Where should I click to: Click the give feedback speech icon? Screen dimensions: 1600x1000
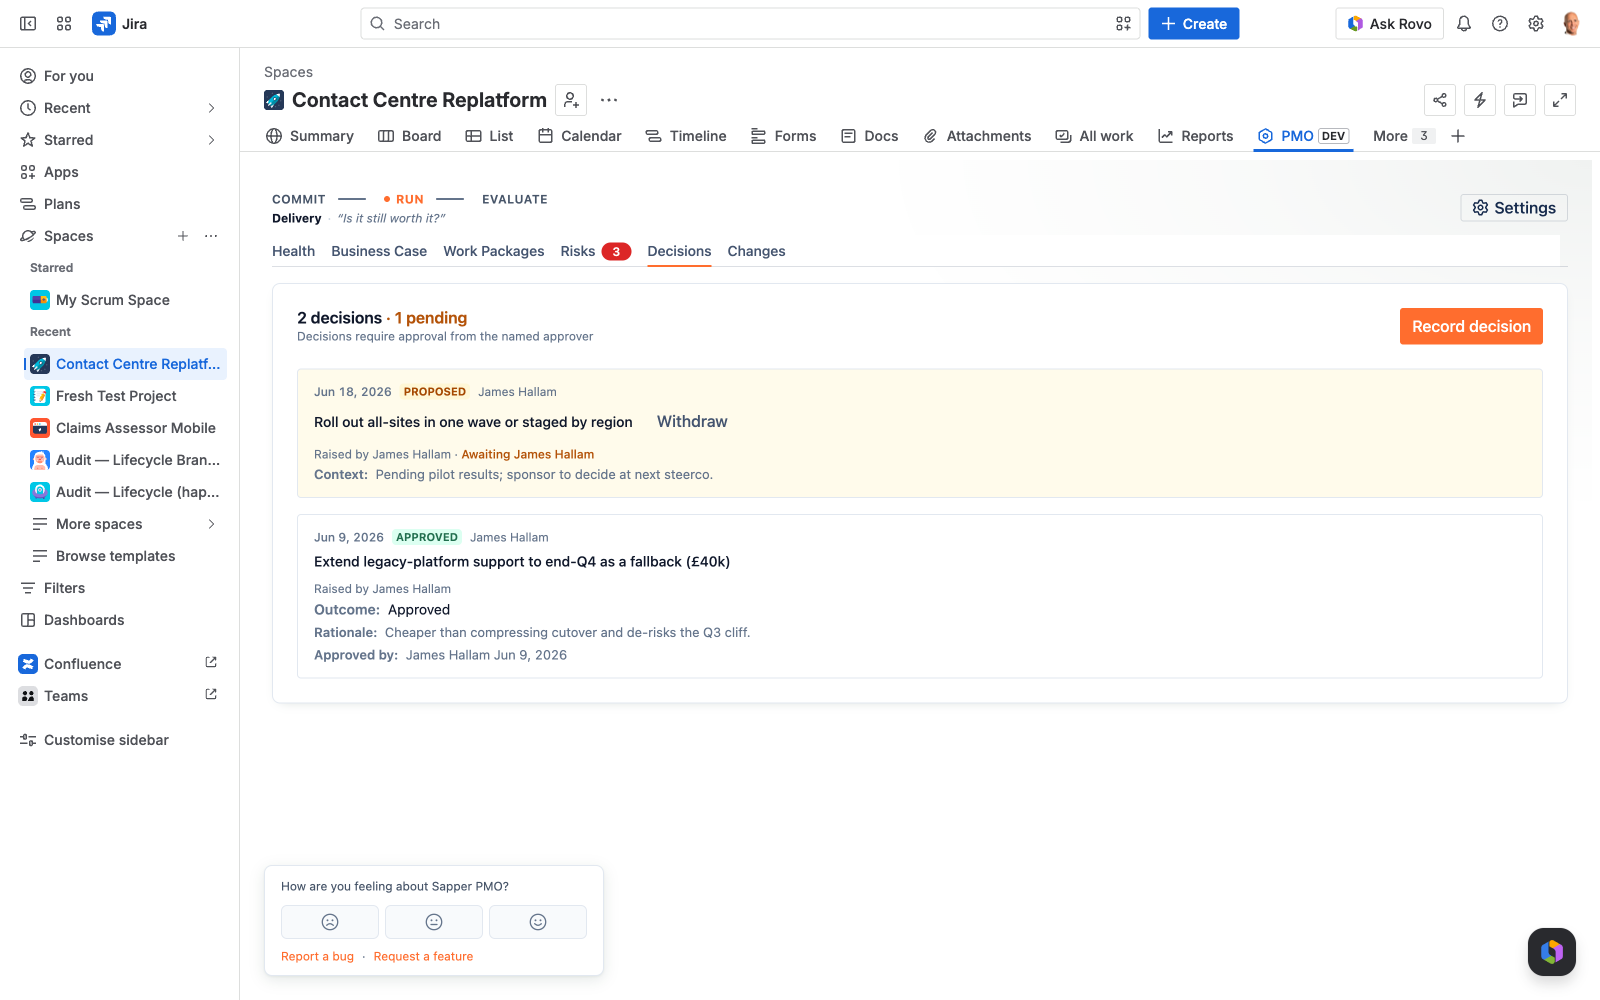pyautogui.click(x=1520, y=100)
